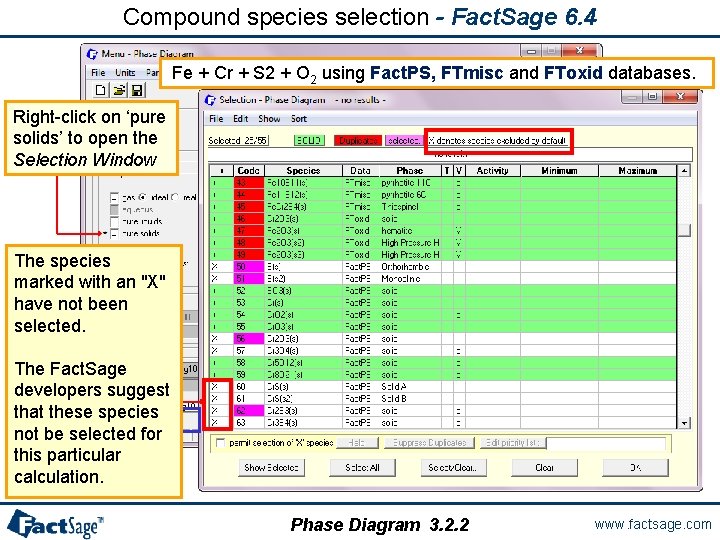Click the red code cell 47
Screen dimensions: 720x540
tap(249, 231)
